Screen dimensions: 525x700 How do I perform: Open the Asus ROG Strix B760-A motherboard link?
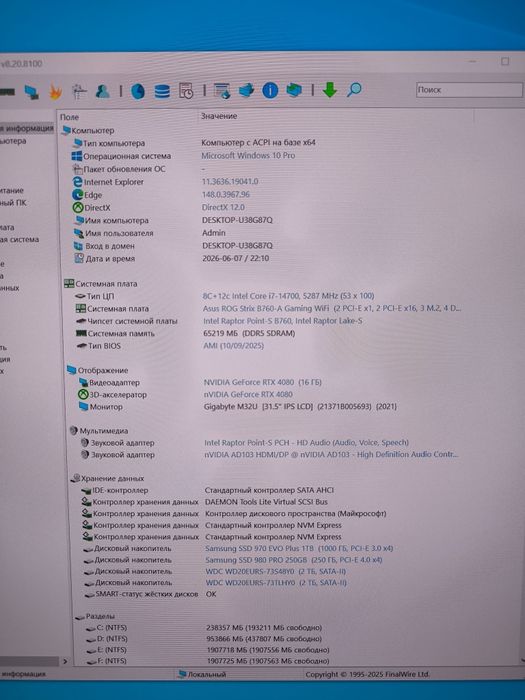pyautogui.click(x=332, y=308)
